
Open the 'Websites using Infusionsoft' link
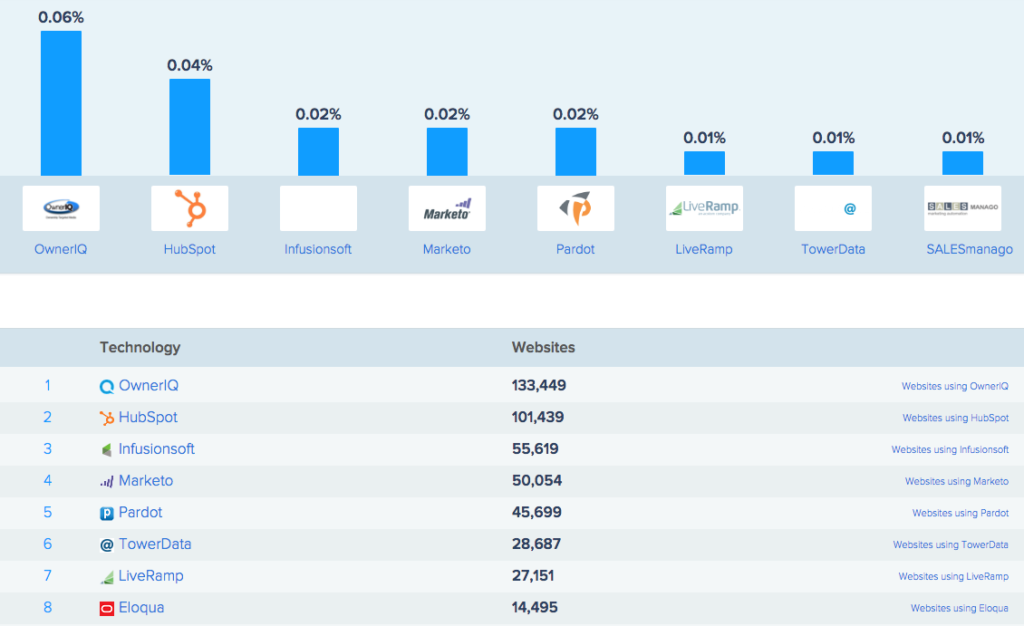pyautogui.click(x=950, y=450)
